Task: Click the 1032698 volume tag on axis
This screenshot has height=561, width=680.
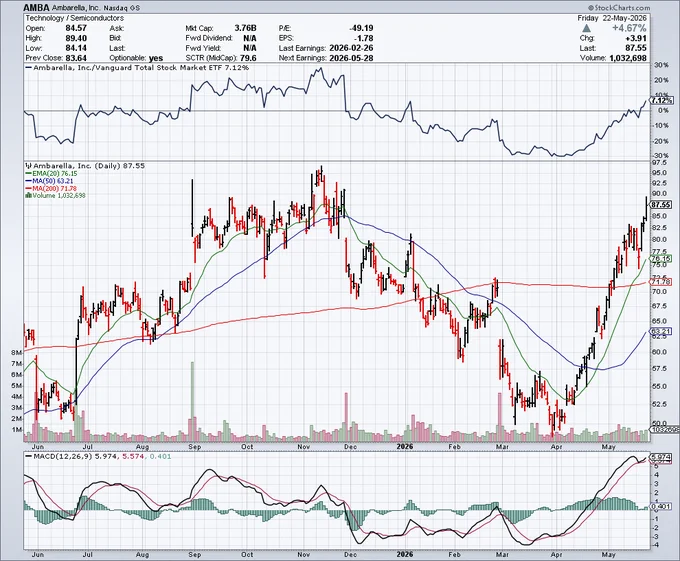Action: click(664, 430)
